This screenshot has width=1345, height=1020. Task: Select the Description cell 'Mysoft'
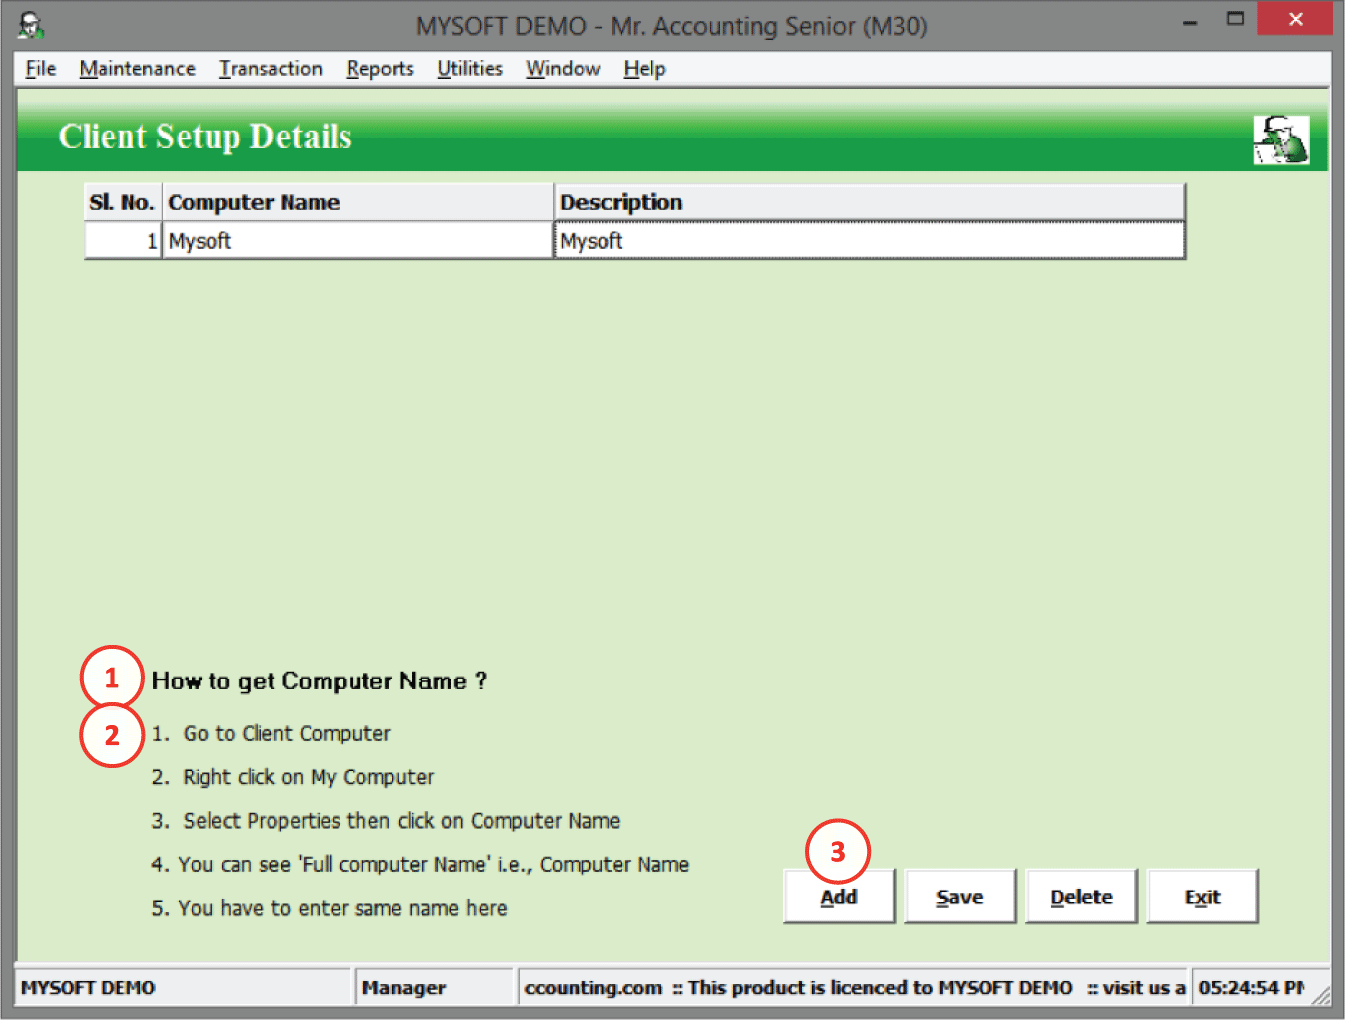pyautogui.click(x=870, y=241)
